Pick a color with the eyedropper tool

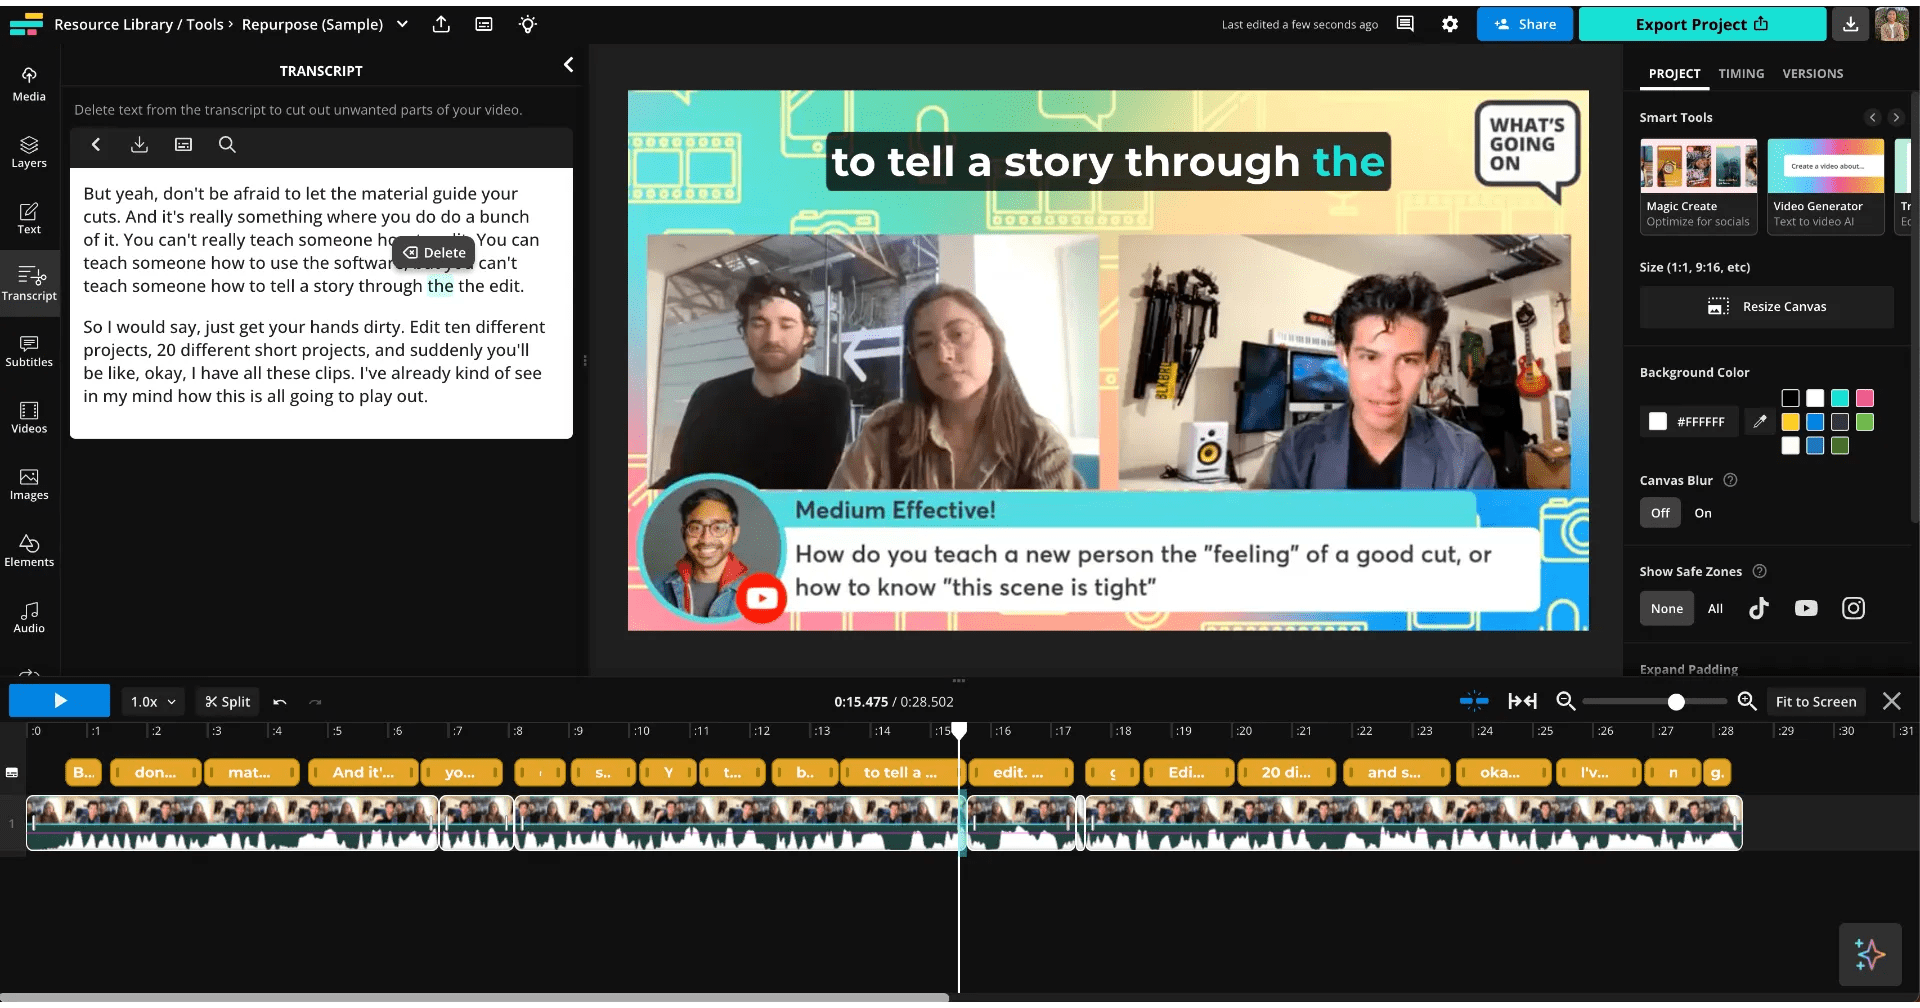[1760, 422]
